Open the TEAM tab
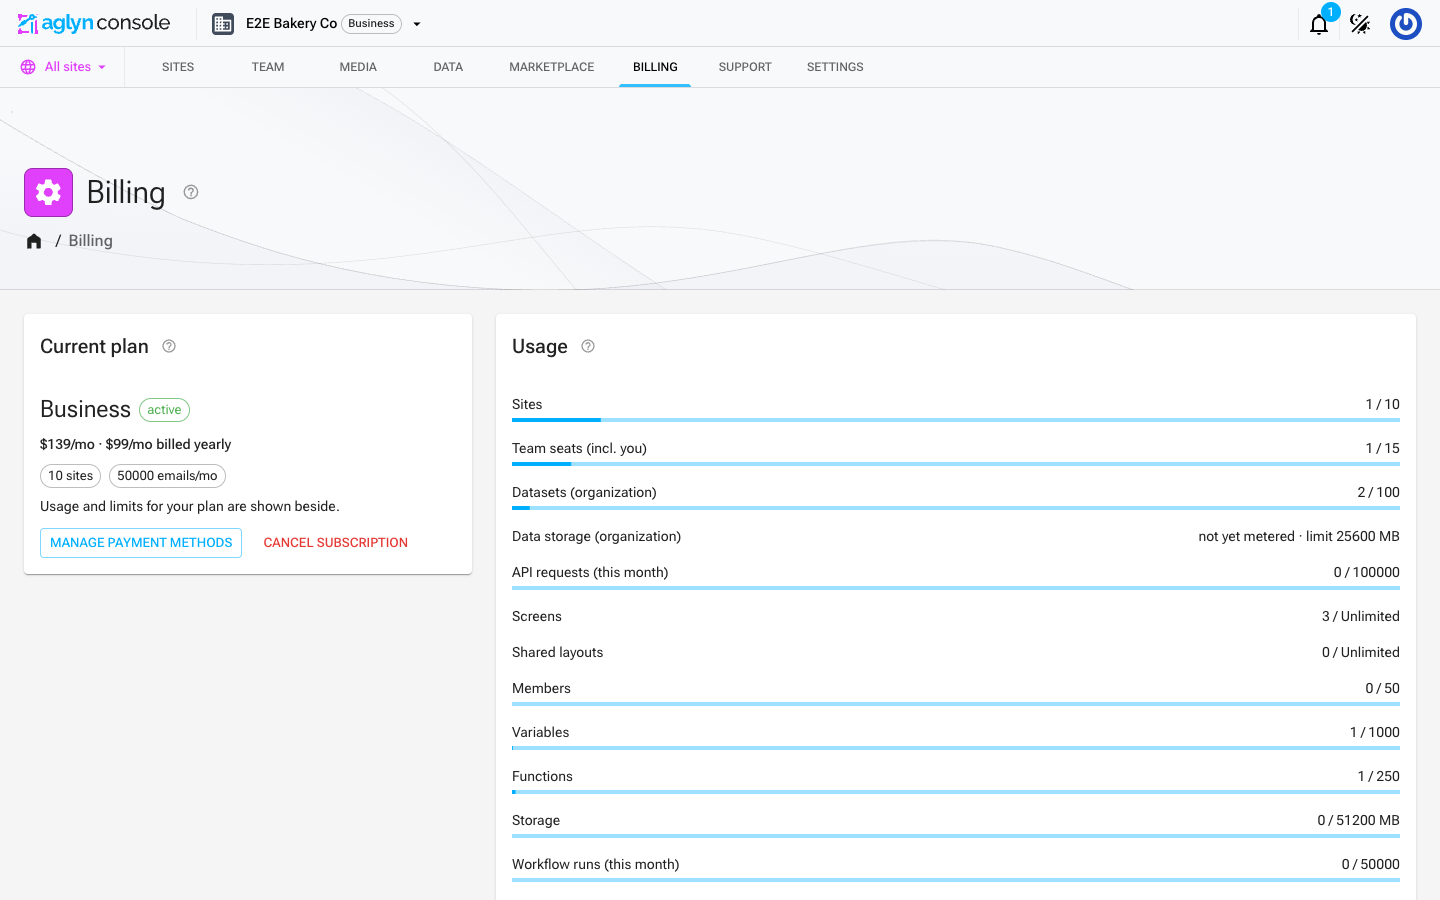 [x=268, y=67]
